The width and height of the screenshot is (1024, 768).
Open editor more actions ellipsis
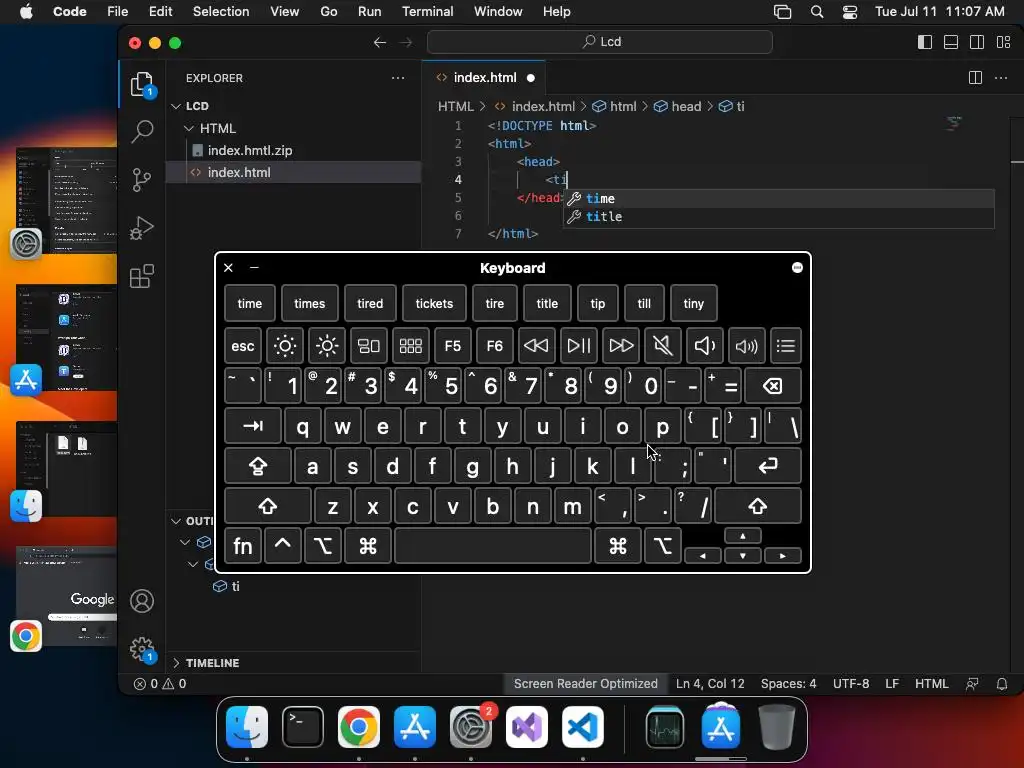click(1000, 78)
